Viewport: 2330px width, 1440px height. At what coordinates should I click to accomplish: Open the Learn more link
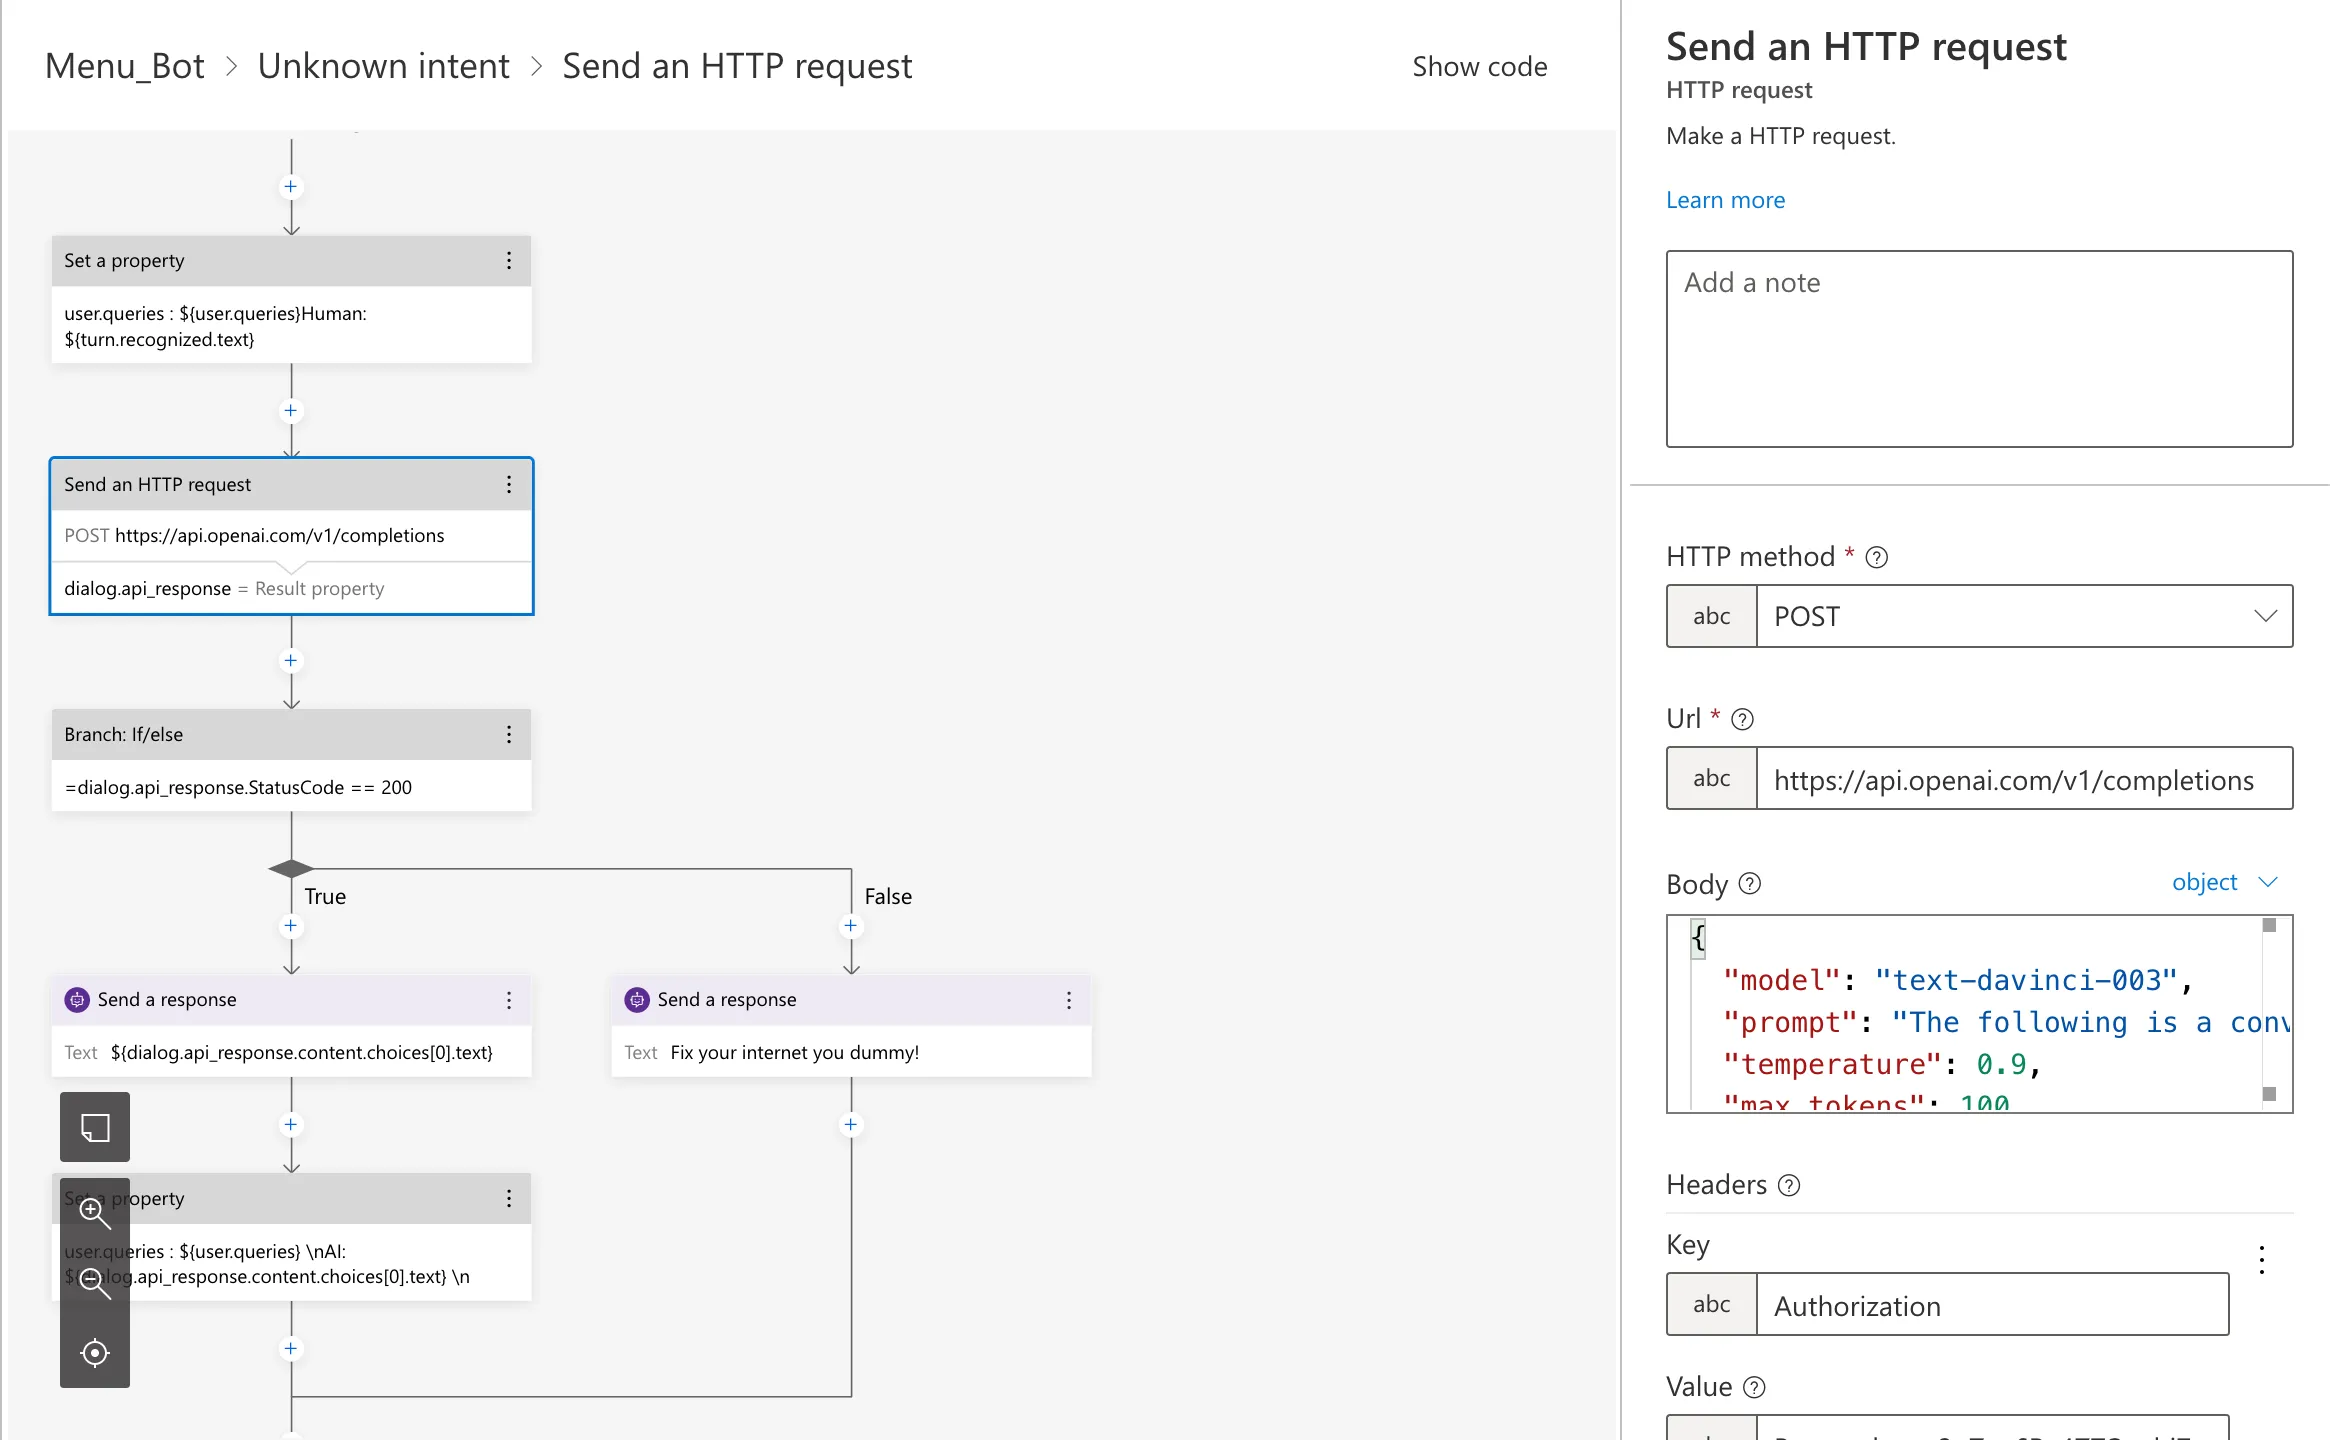[x=1725, y=200]
